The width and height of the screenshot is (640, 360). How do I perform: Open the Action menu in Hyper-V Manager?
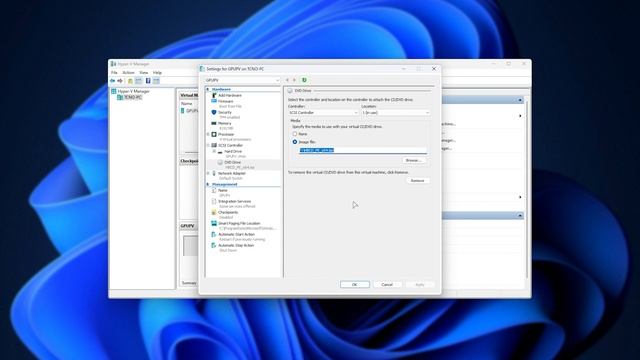pos(129,73)
